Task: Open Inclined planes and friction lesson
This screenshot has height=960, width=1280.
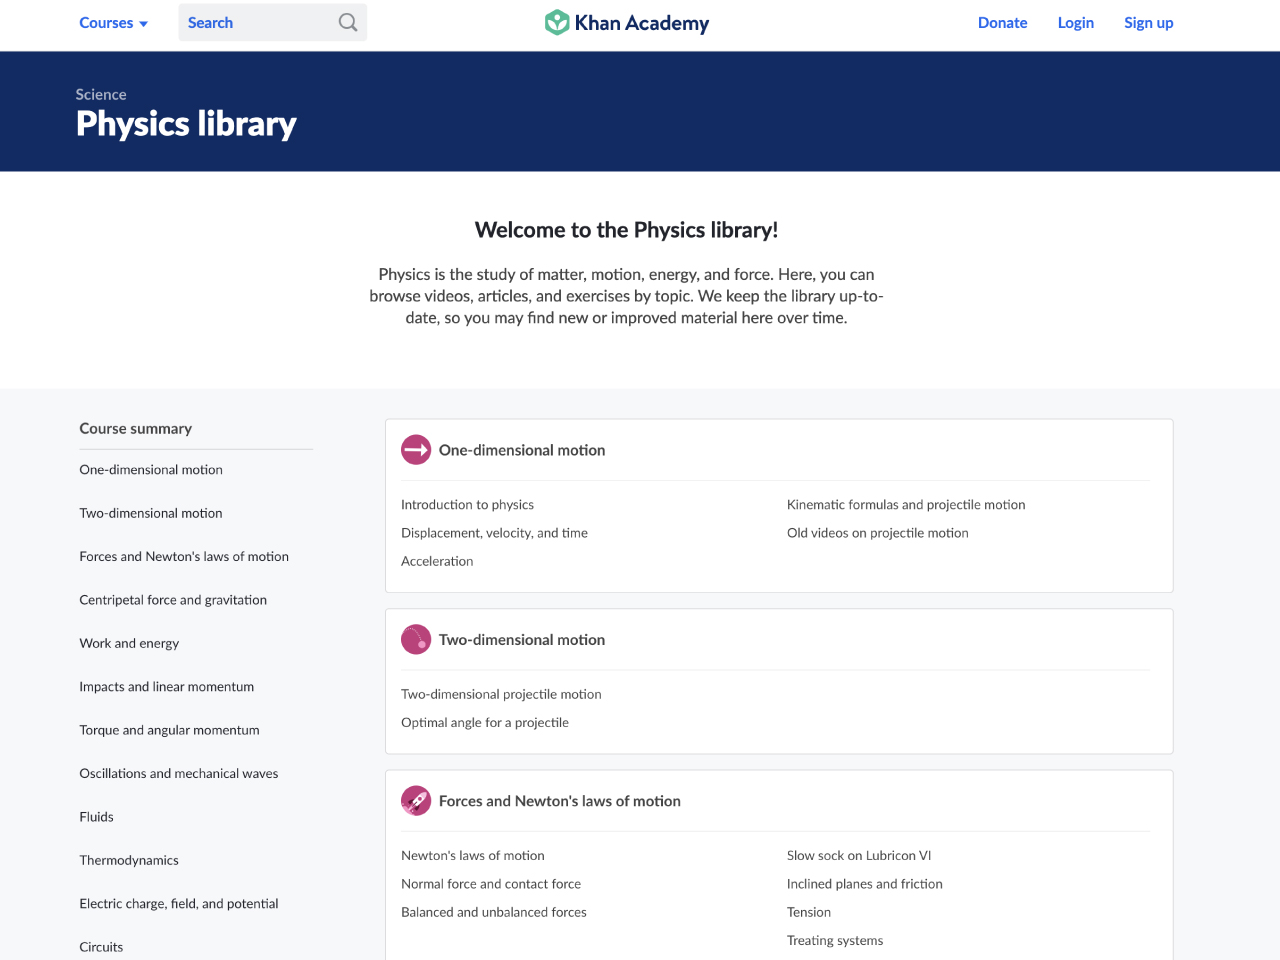Action: (x=865, y=883)
